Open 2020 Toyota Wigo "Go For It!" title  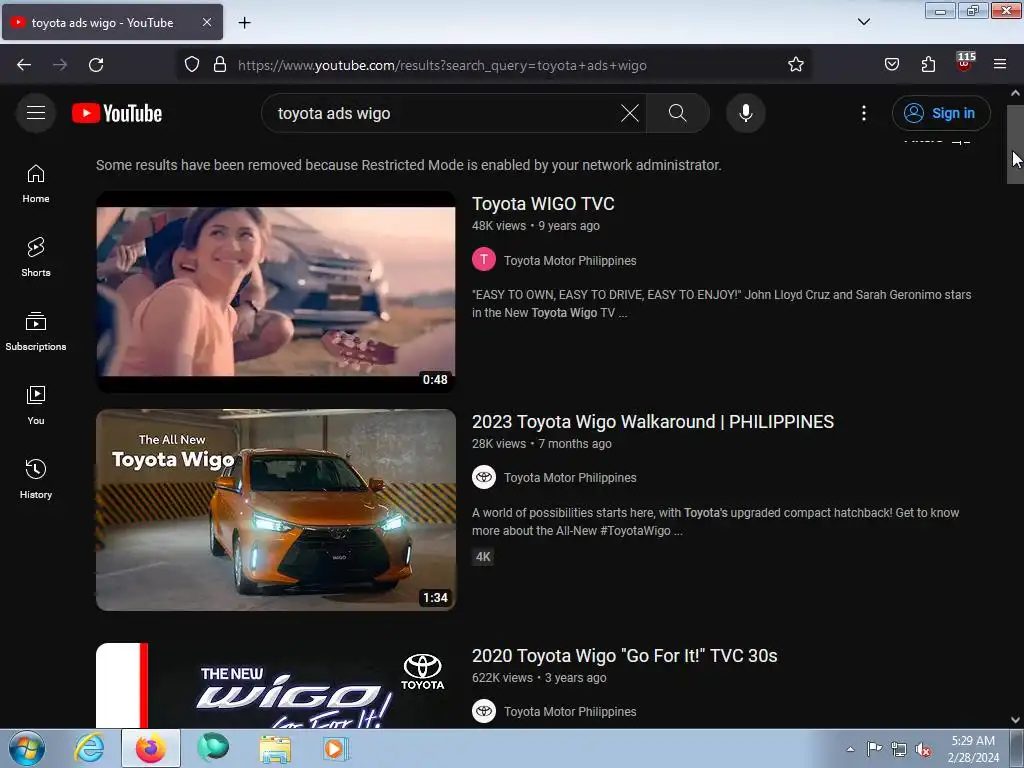(x=624, y=656)
